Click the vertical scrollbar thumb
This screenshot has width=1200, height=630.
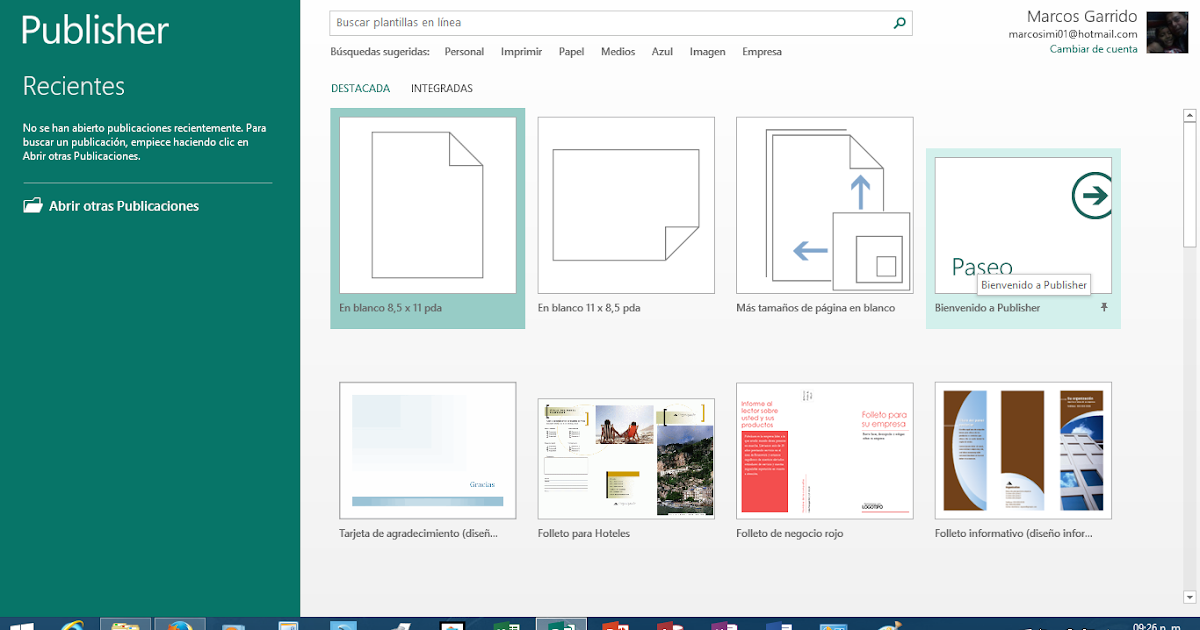click(1189, 184)
